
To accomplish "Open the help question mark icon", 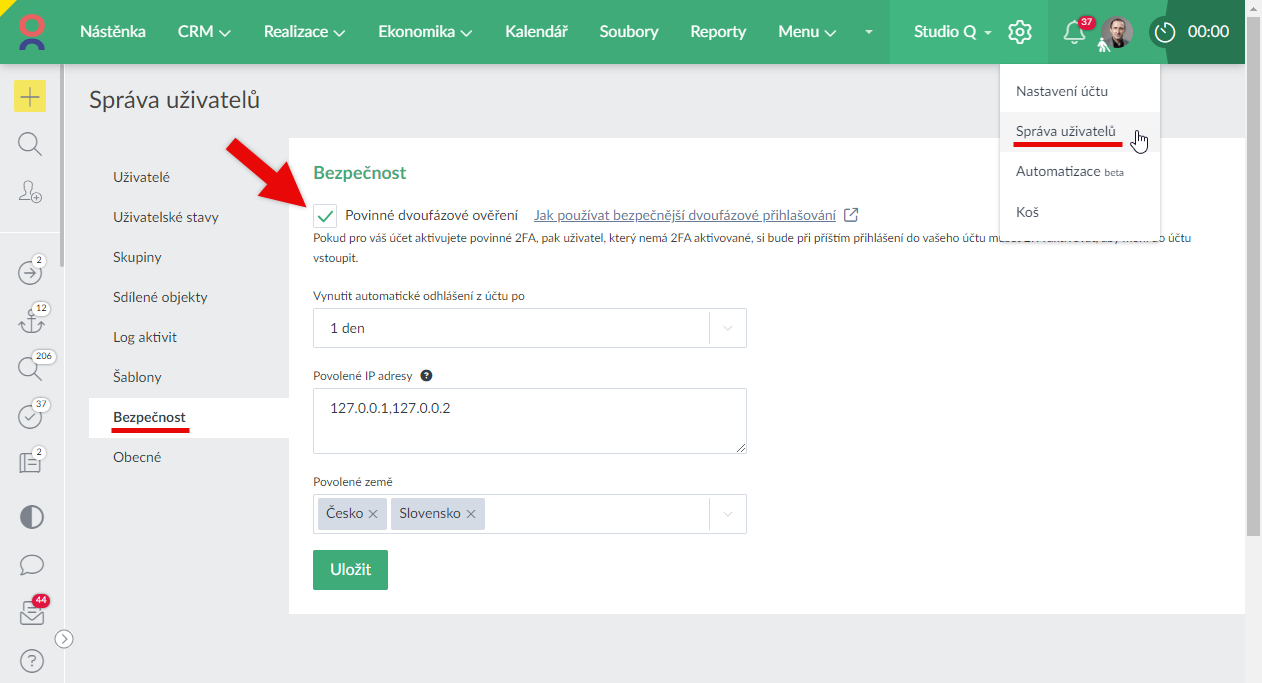I will [31, 661].
